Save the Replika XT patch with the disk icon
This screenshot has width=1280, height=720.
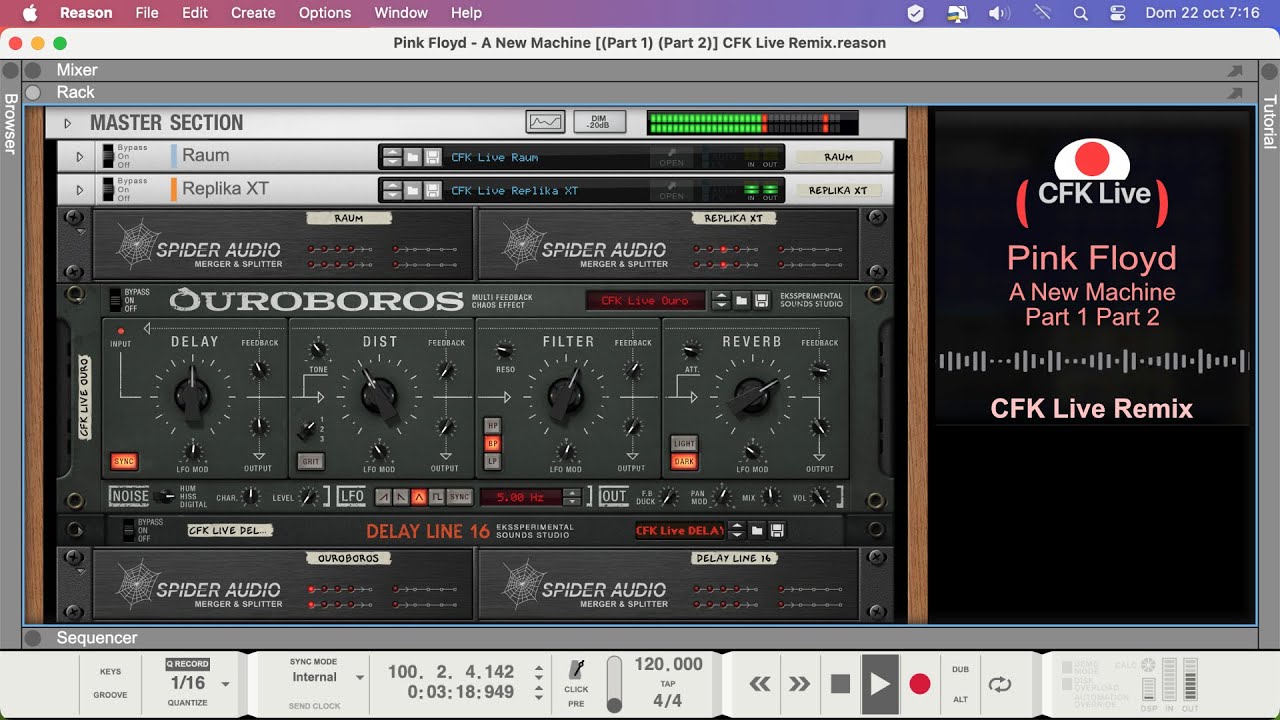[433, 190]
